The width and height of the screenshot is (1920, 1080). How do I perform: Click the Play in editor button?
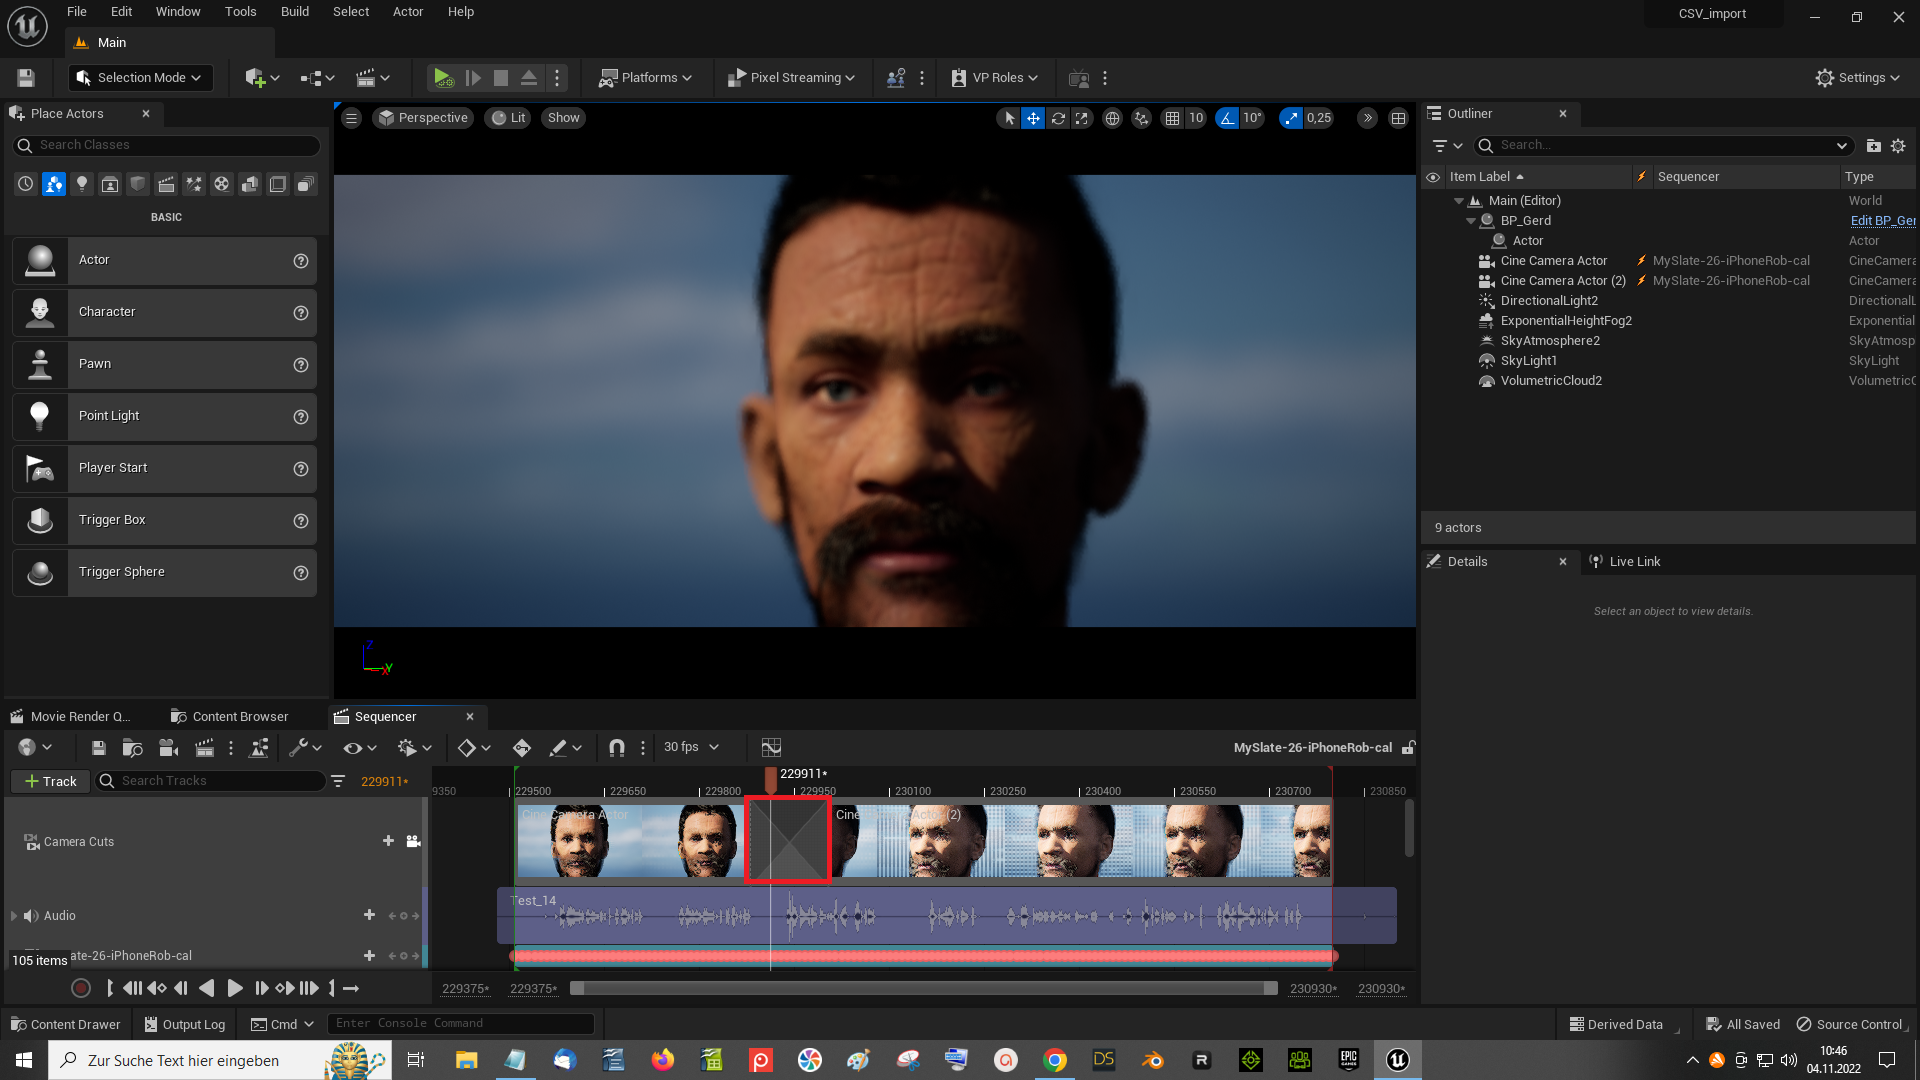pos(443,78)
